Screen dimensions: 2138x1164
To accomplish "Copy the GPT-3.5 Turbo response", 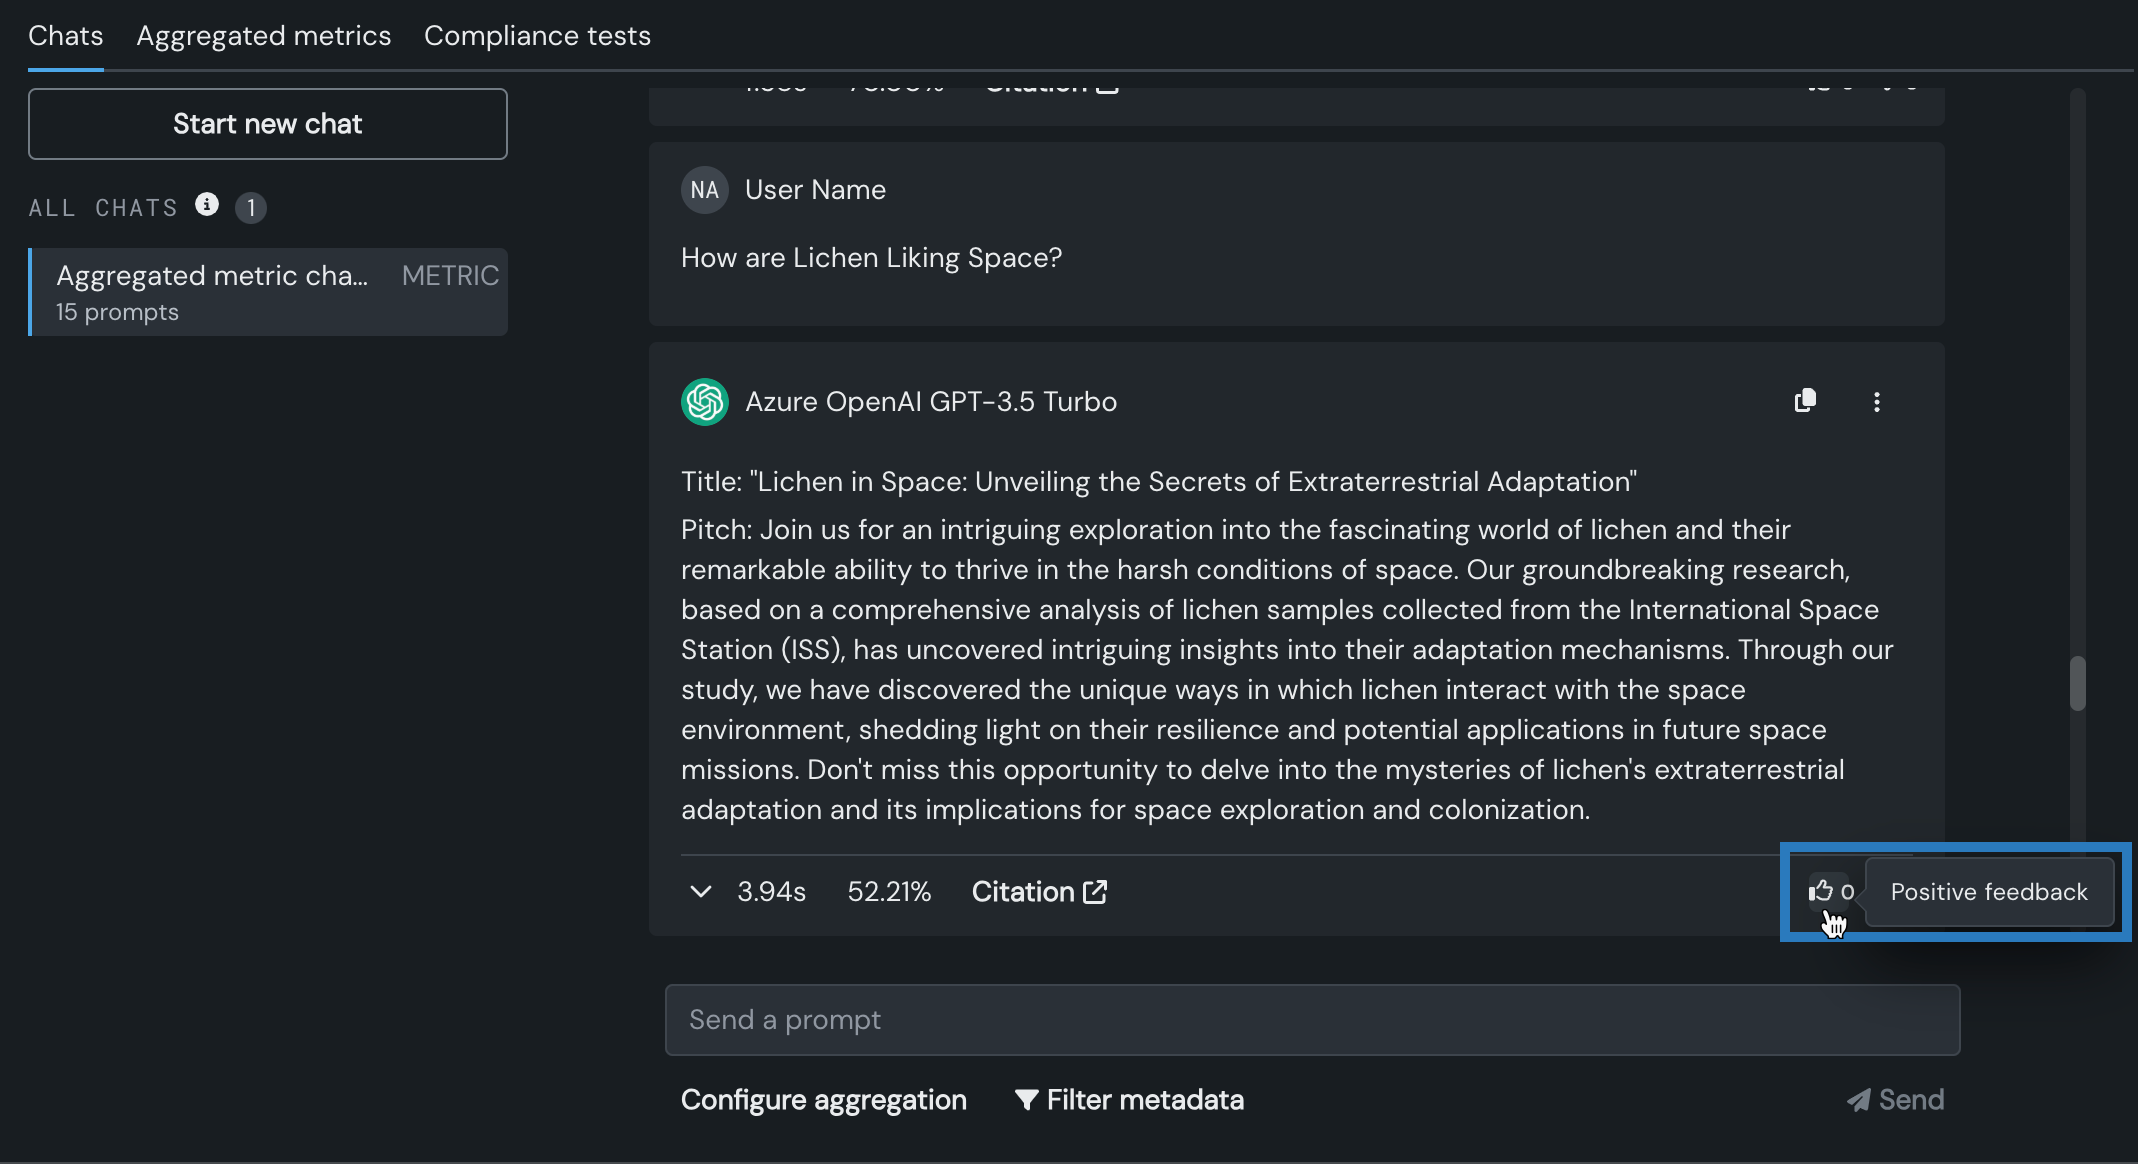I will pyautogui.click(x=1805, y=401).
